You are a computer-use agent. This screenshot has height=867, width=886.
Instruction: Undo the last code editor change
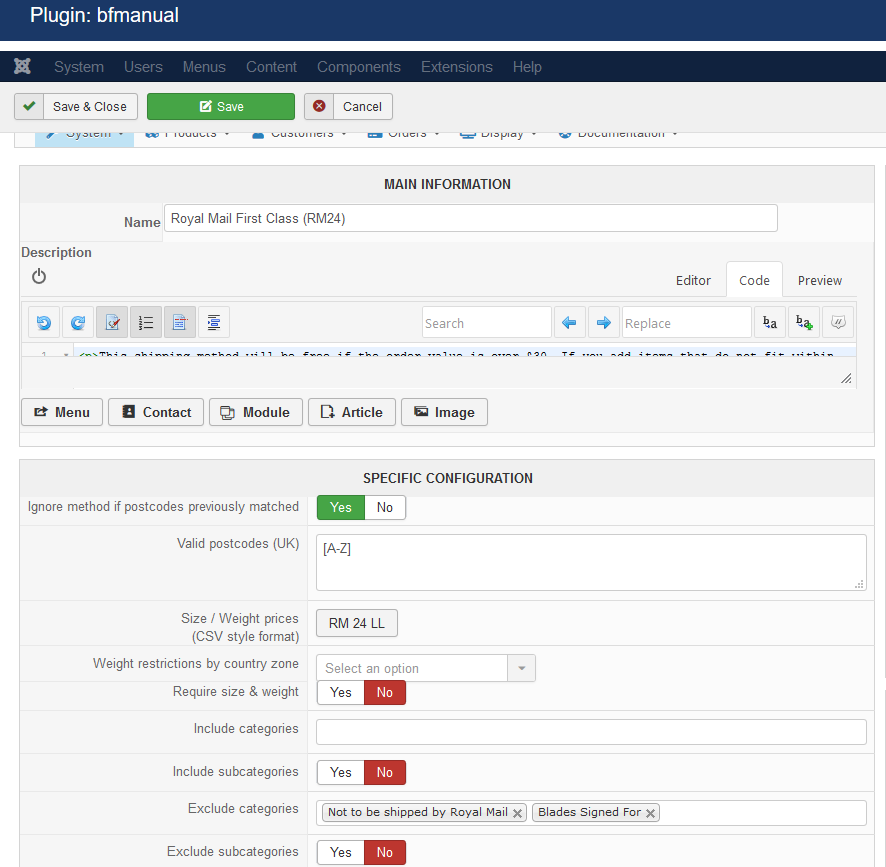[x=44, y=322]
